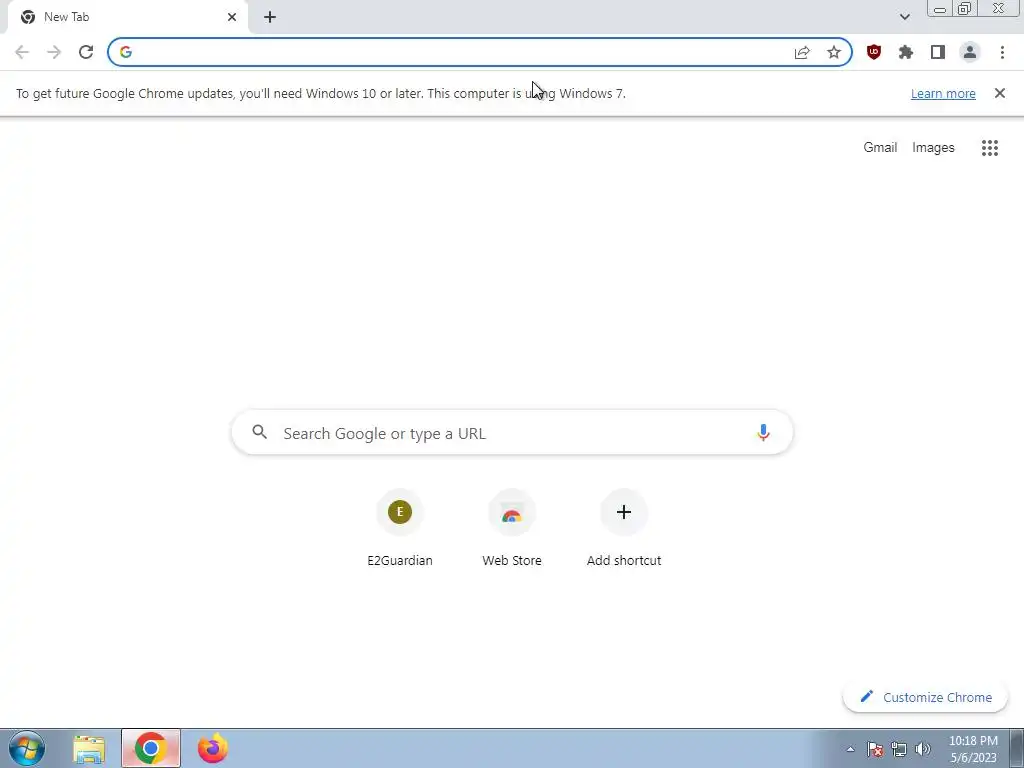
Task: Start voice search with microphone
Action: pos(763,432)
